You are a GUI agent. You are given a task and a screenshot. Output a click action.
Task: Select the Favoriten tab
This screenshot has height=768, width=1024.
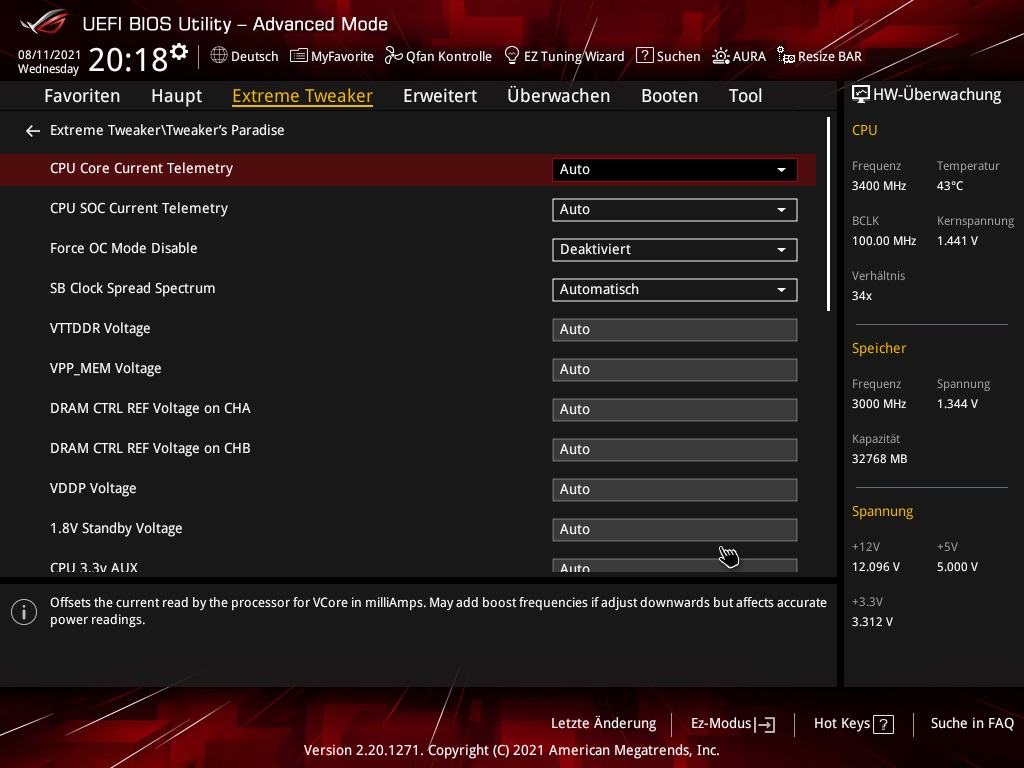tap(82, 95)
